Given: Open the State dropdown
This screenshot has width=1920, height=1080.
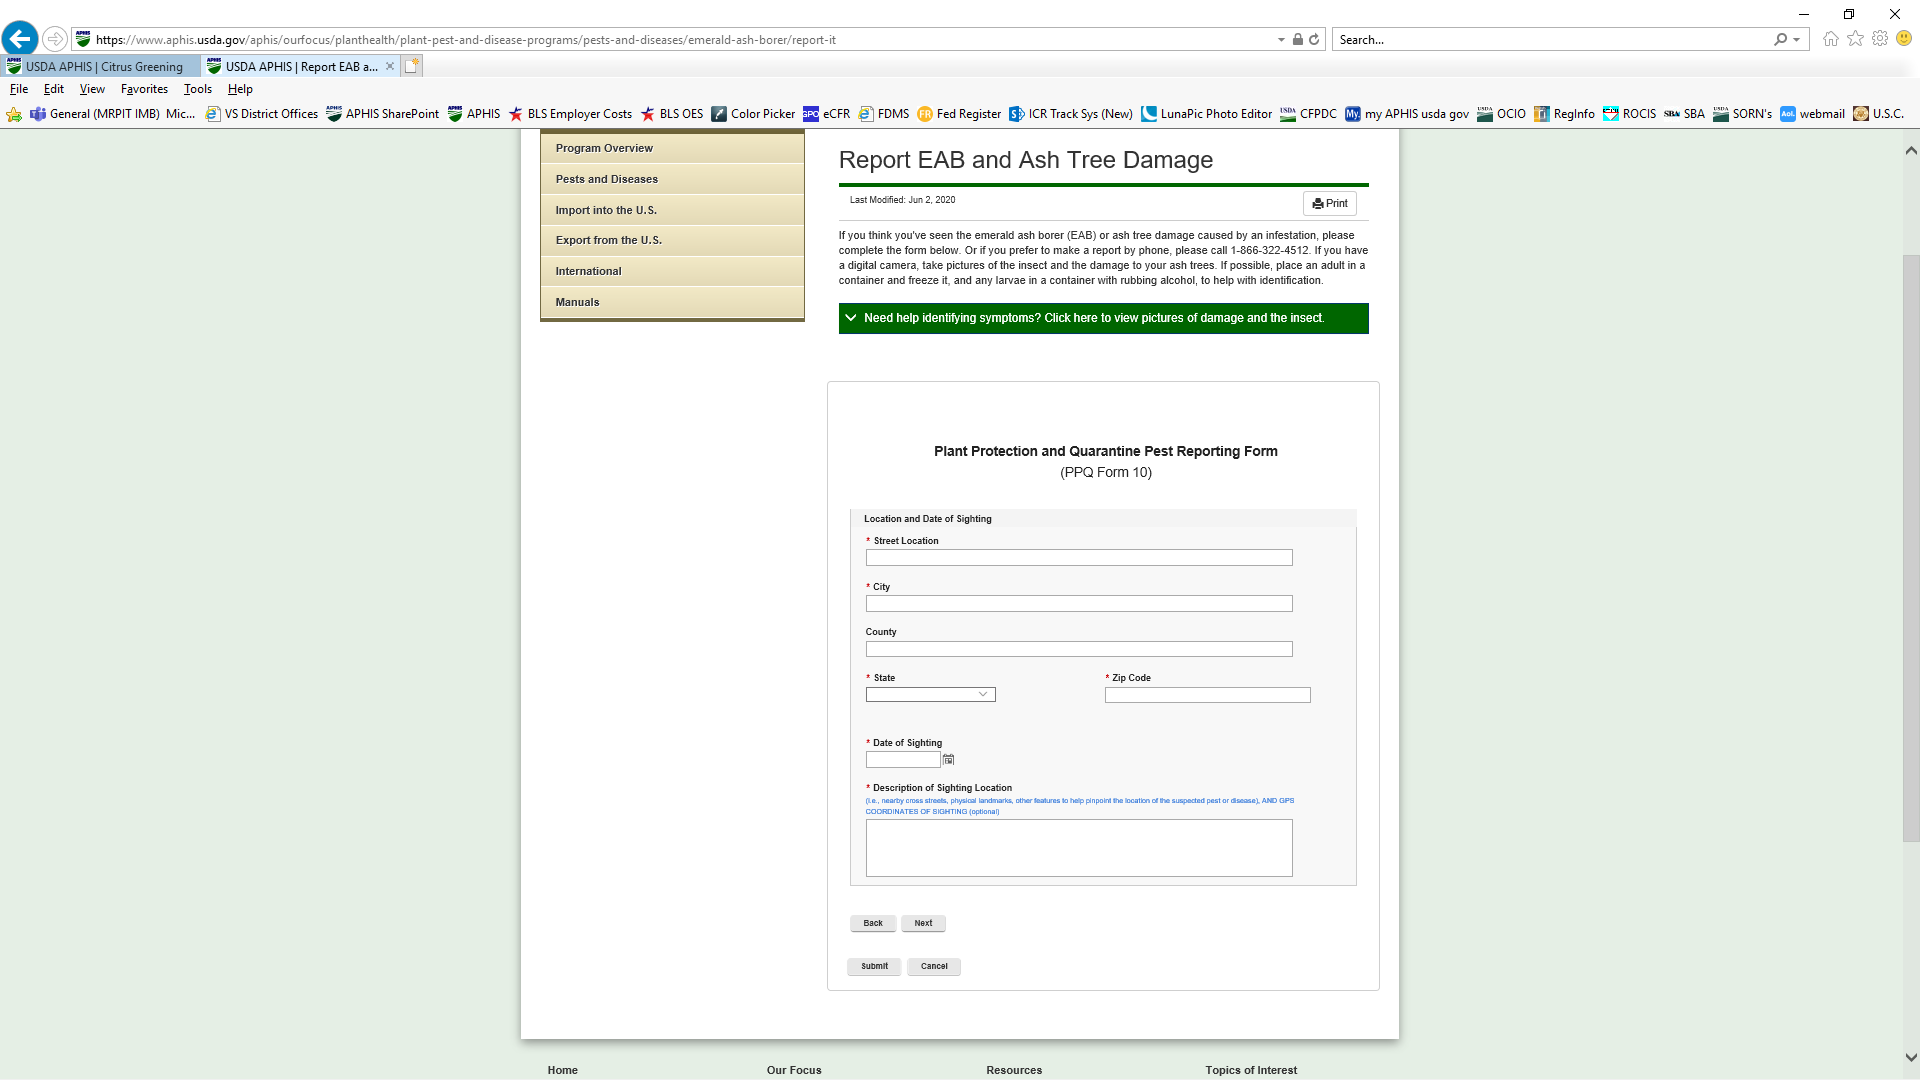Looking at the screenshot, I should (930, 695).
